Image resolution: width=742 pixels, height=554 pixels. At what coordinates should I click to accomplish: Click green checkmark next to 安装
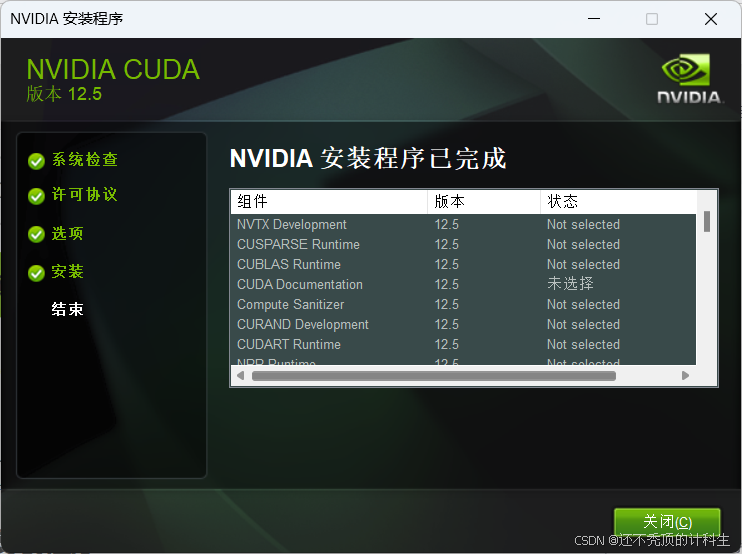coord(36,273)
